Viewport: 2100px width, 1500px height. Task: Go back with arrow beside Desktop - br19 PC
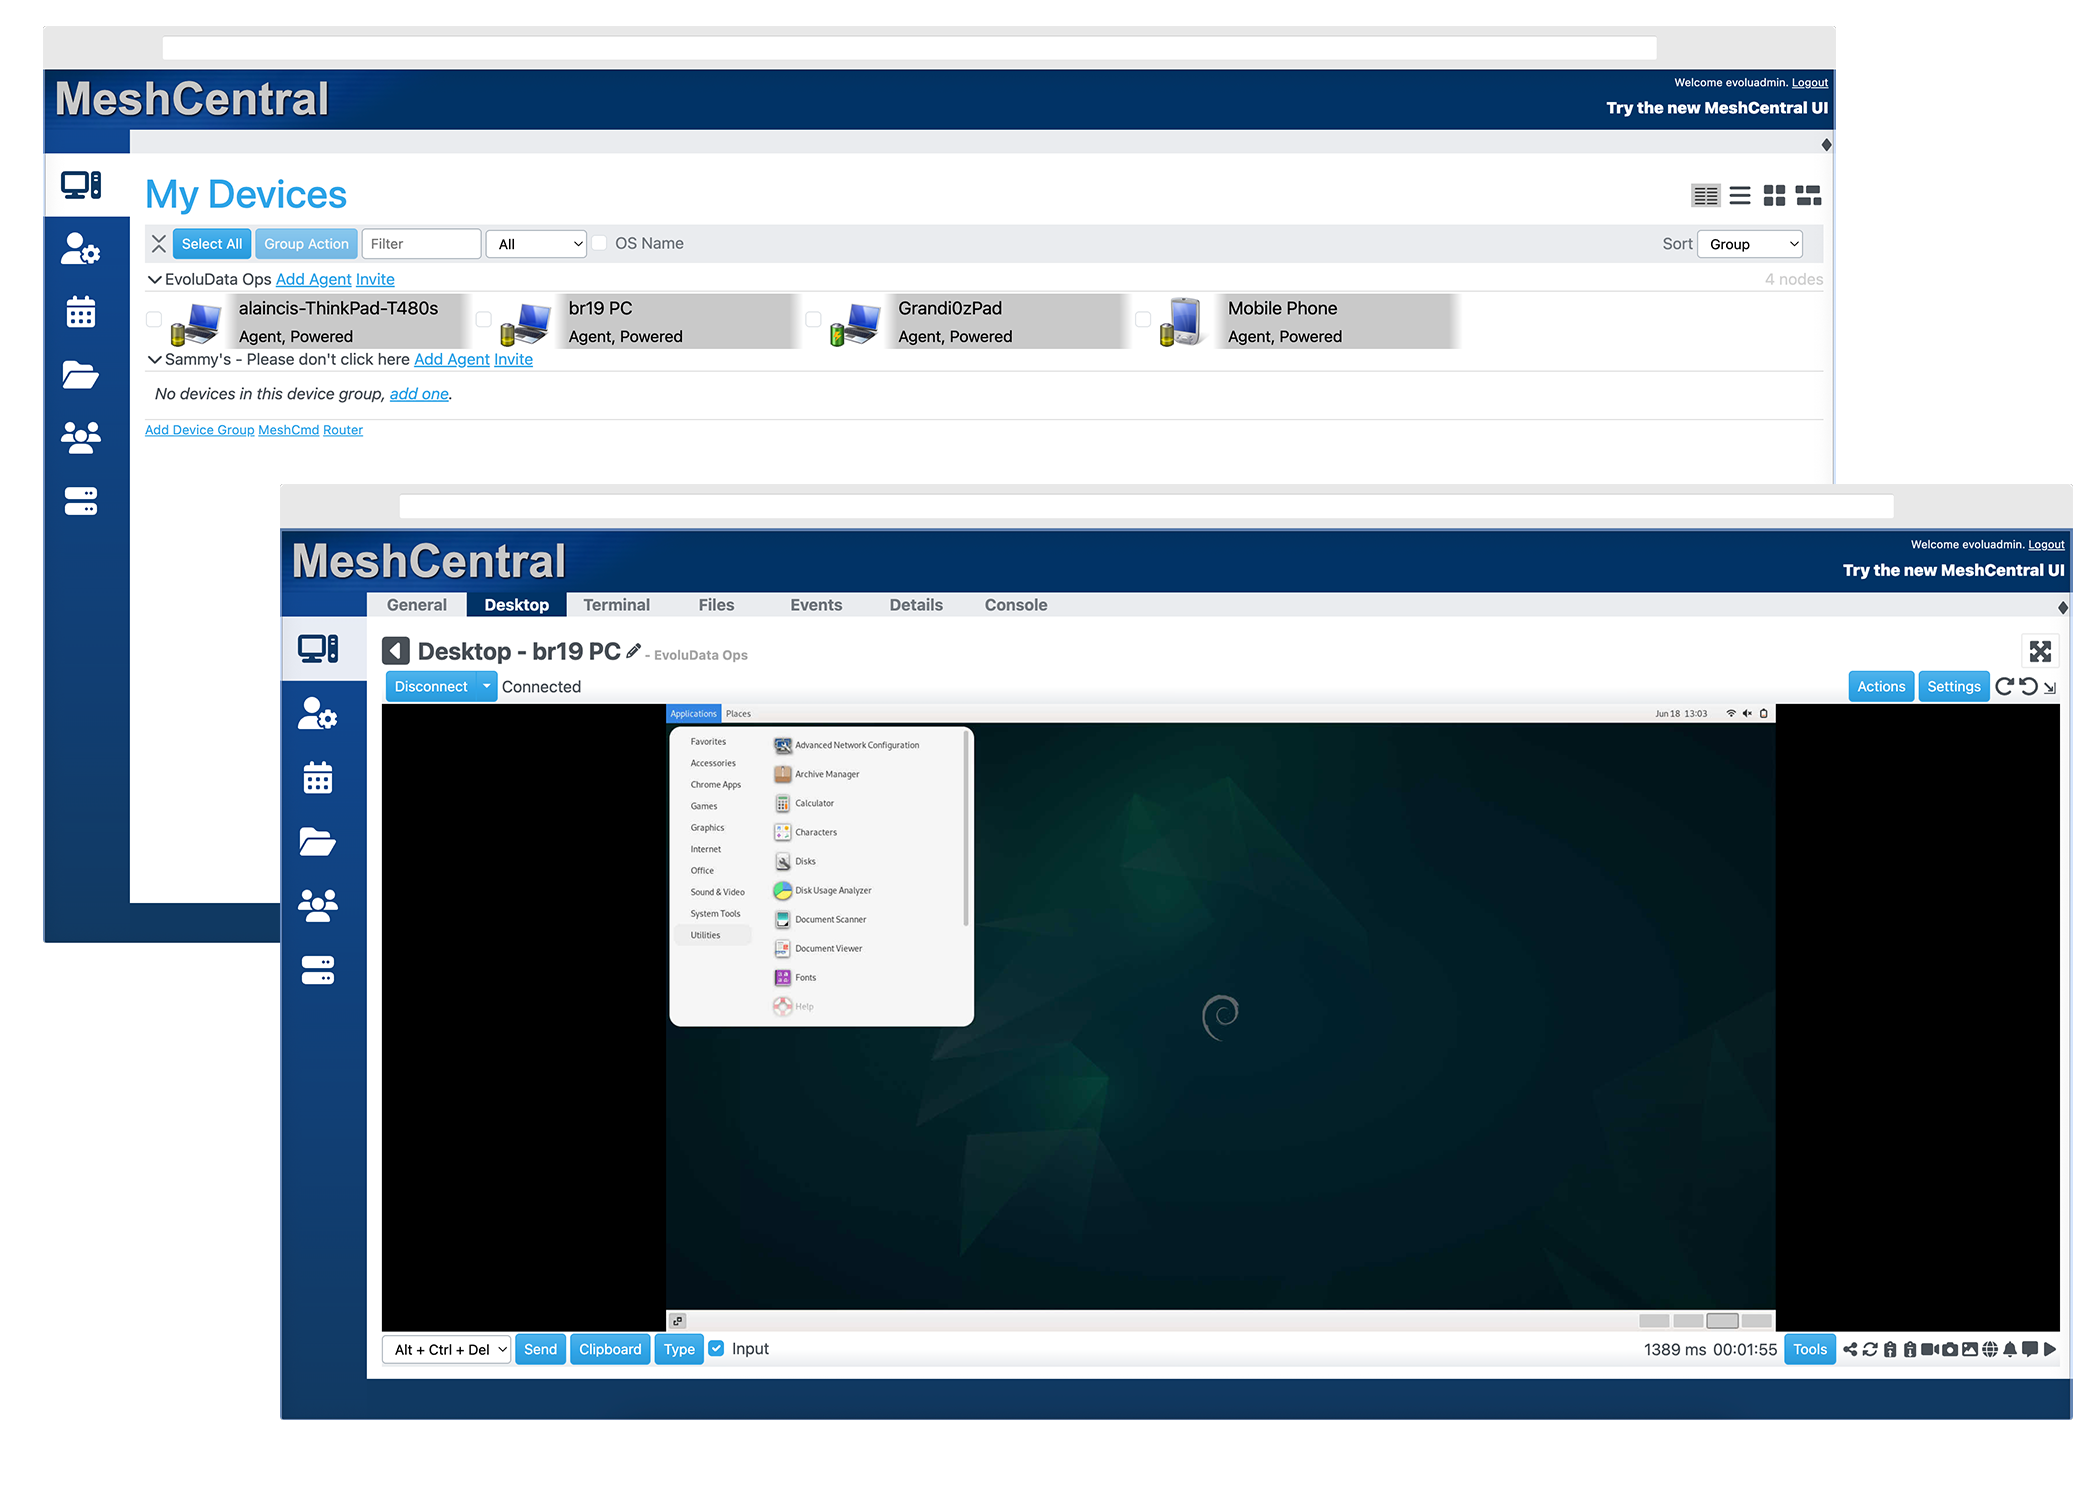396,651
